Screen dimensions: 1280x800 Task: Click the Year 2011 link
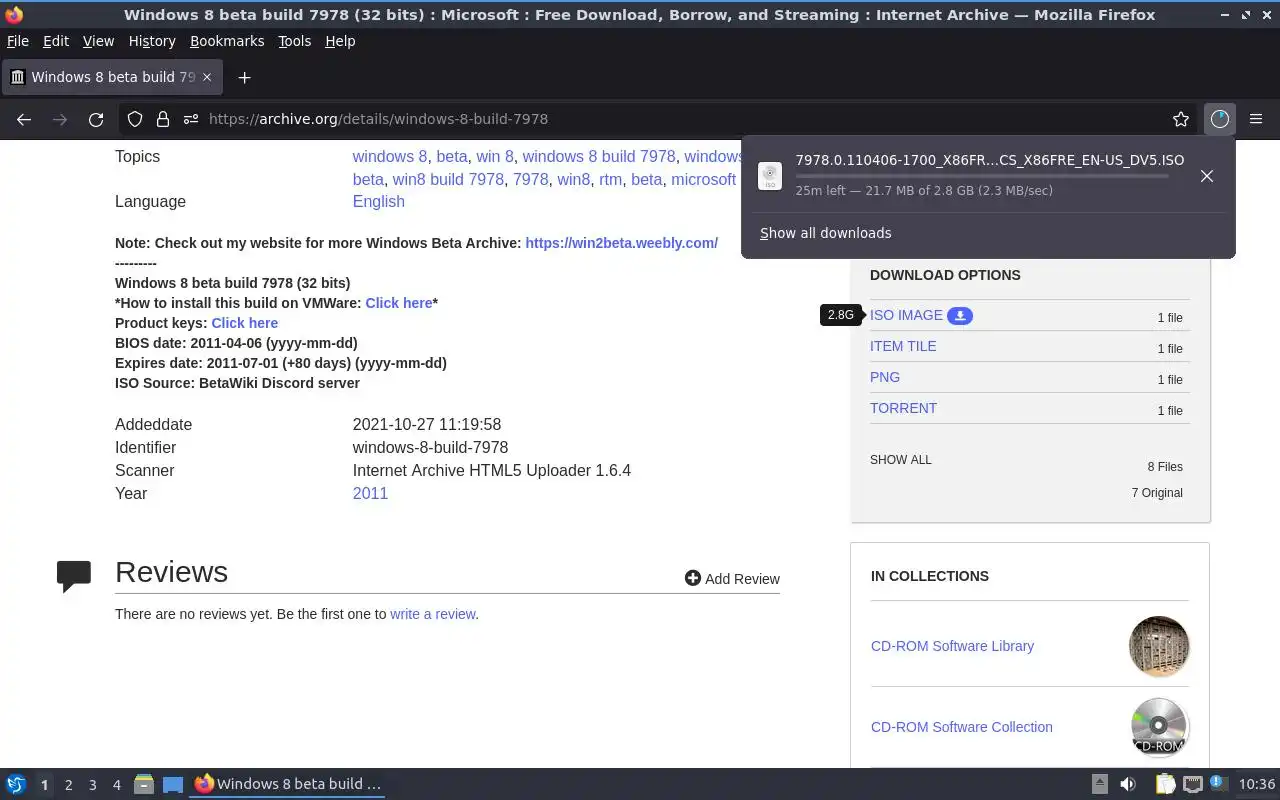[x=370, y=493]
